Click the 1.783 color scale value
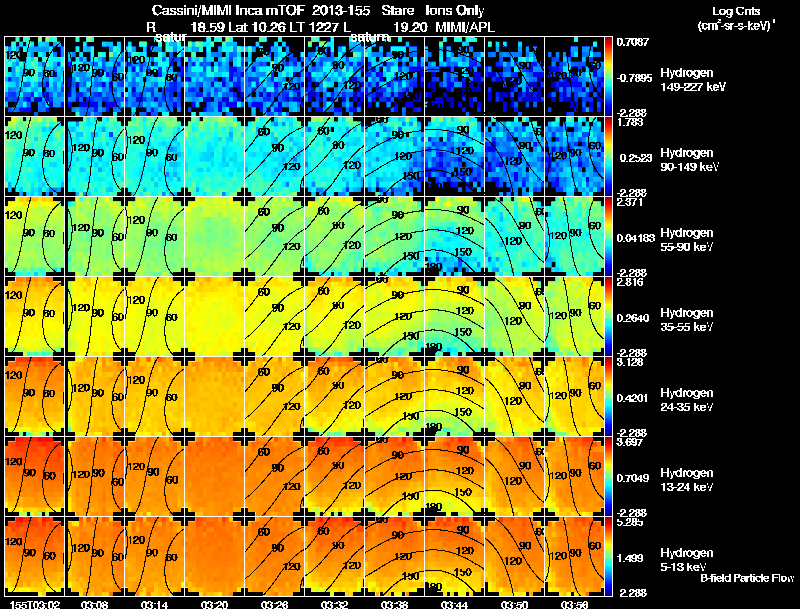 click(630, 122)
